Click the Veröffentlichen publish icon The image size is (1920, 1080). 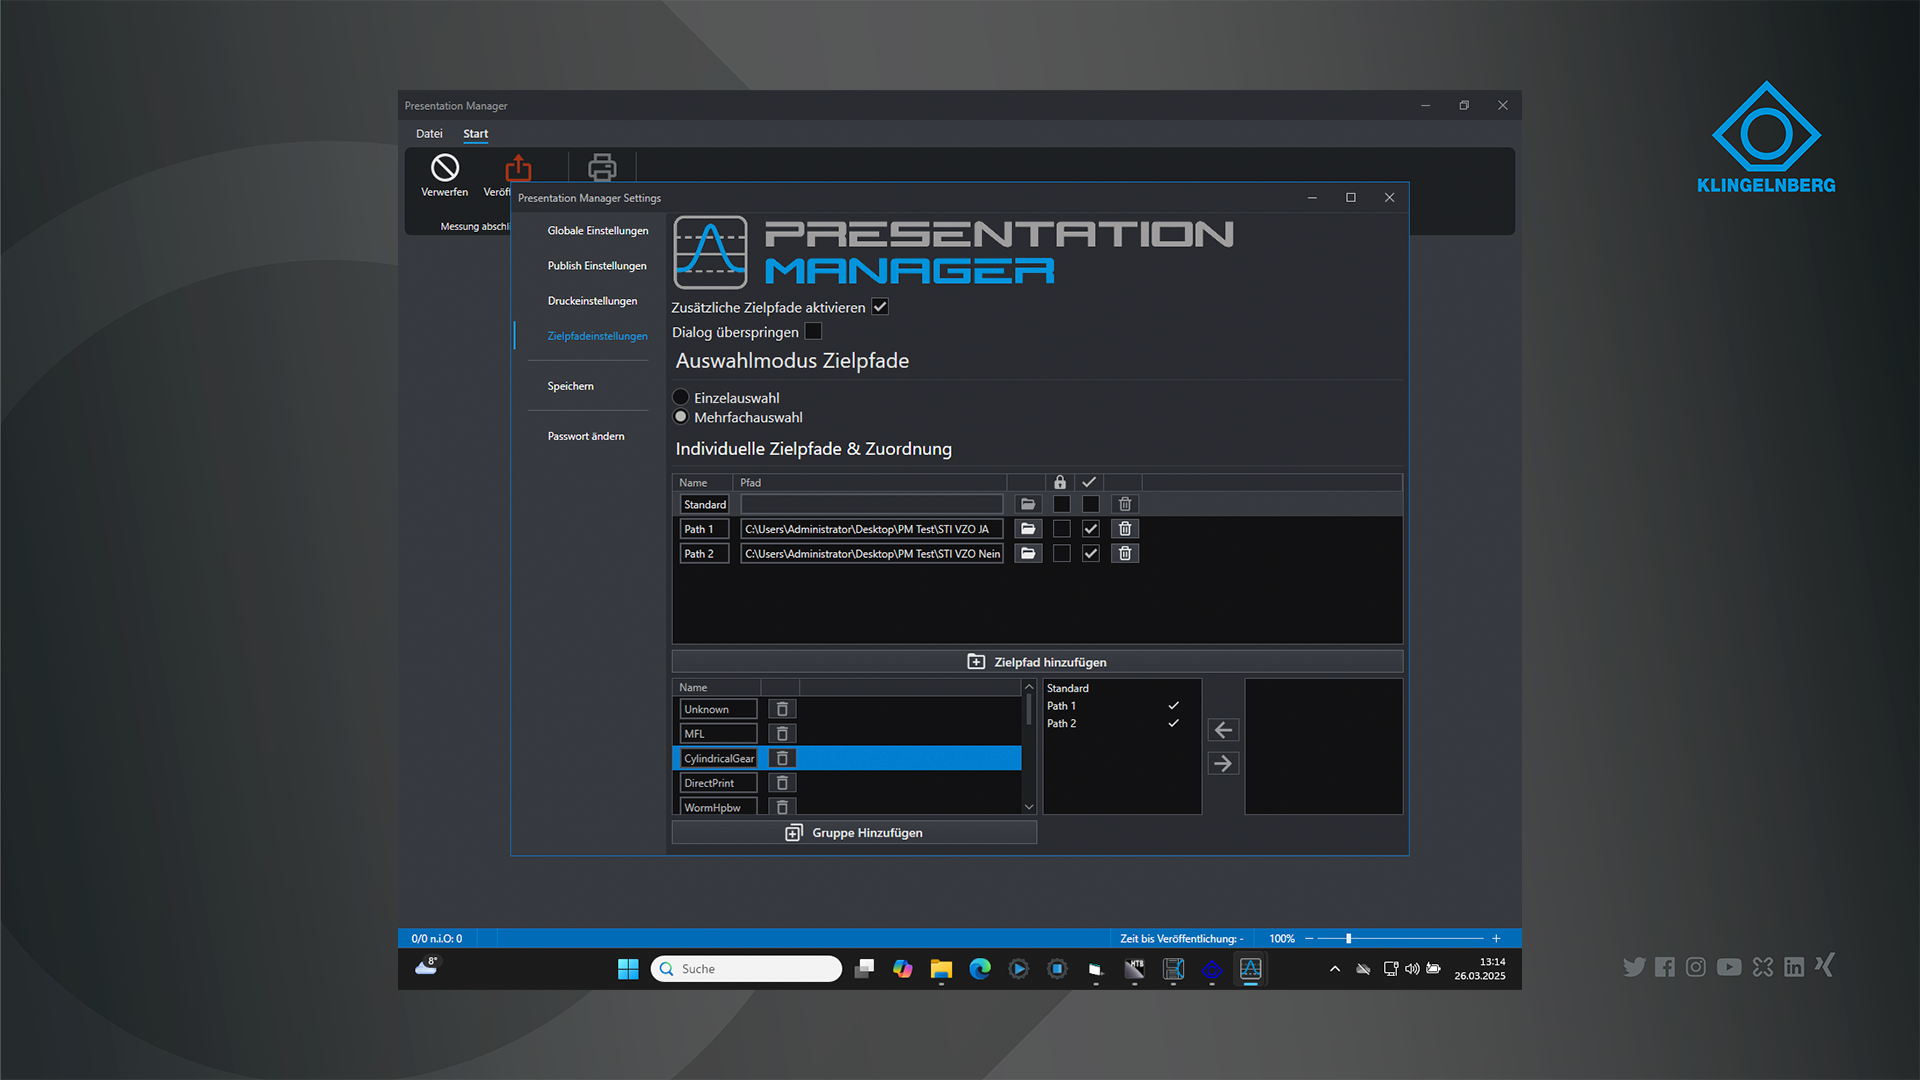518,167
